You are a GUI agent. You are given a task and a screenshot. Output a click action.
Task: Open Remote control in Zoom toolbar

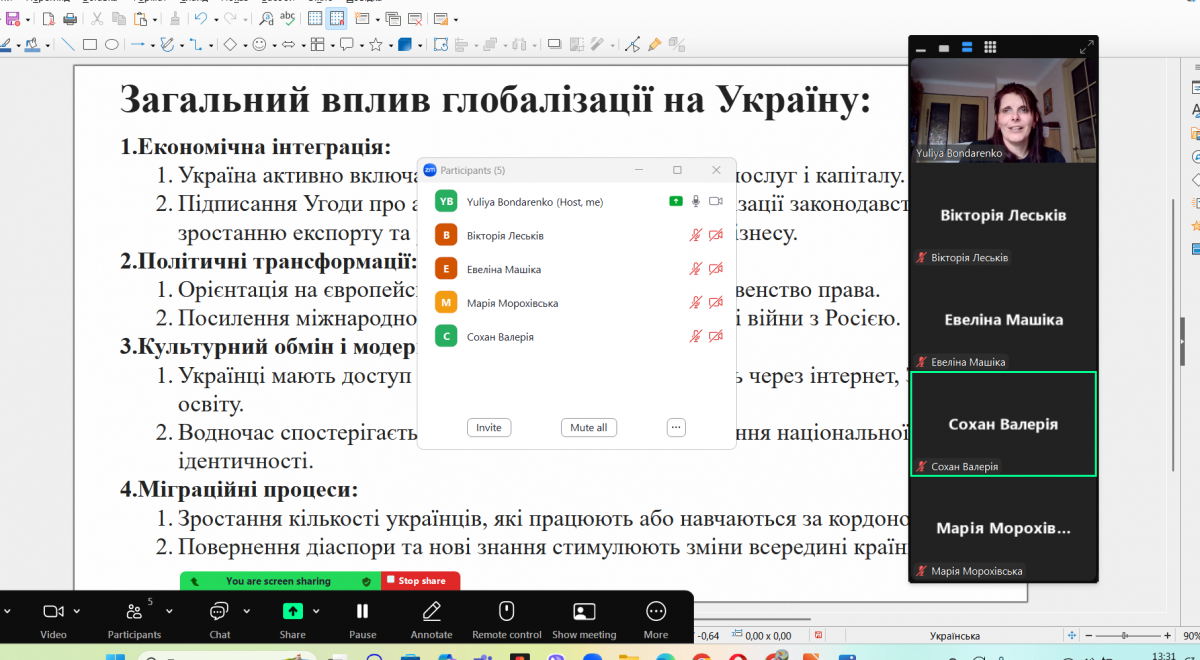pyautogui.click(x=506, y=611)
